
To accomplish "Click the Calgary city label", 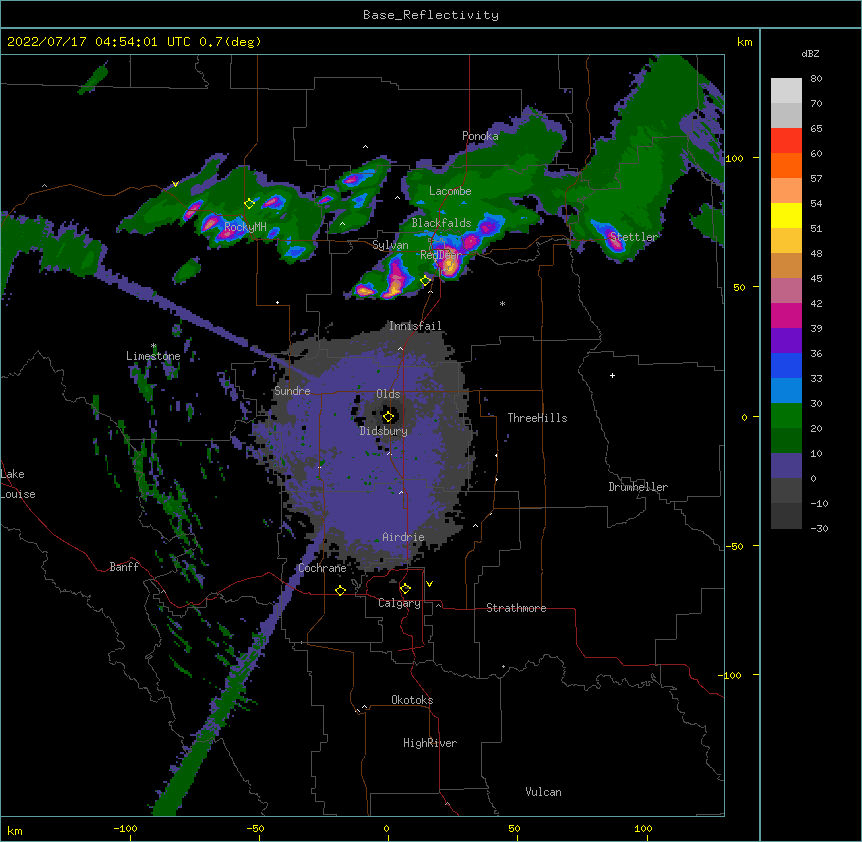I will coord(399,603).
